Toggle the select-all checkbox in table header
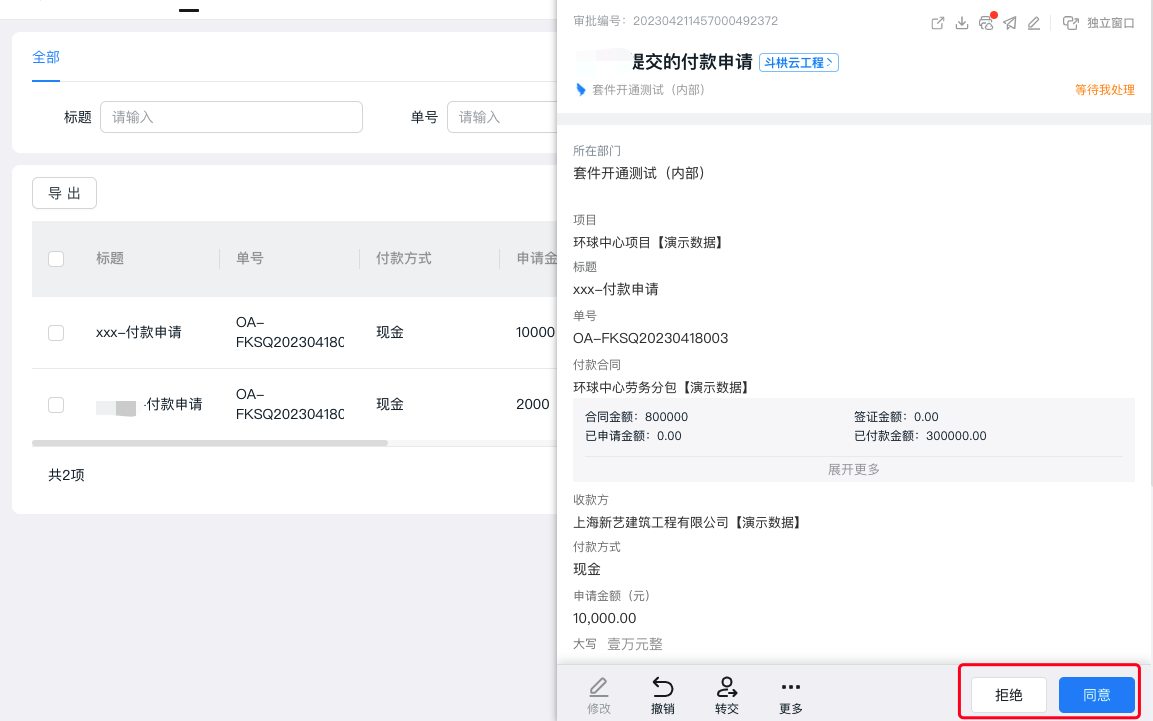Viewport: 1153px width, 721px height. (x=56, y=259)
